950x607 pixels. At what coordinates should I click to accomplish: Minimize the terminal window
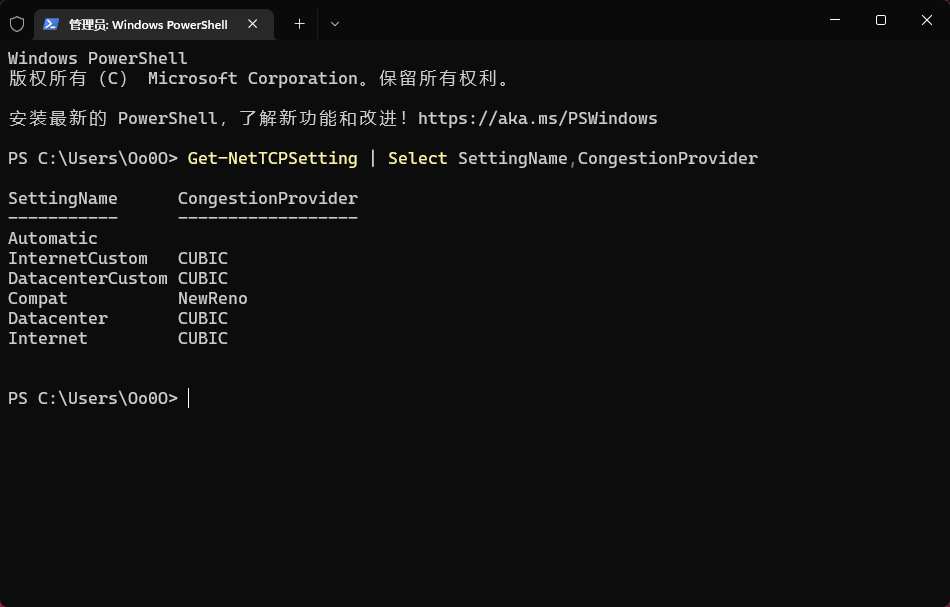[835, 20]
